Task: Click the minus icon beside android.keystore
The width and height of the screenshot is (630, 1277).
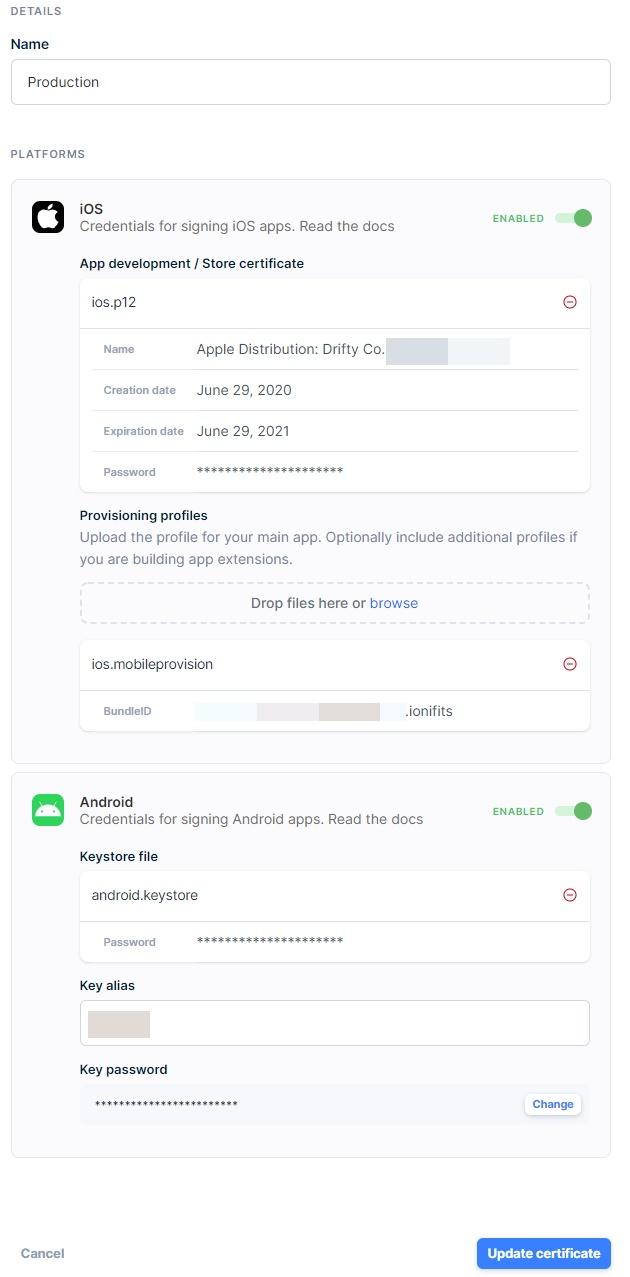Action: coord(570,895)
